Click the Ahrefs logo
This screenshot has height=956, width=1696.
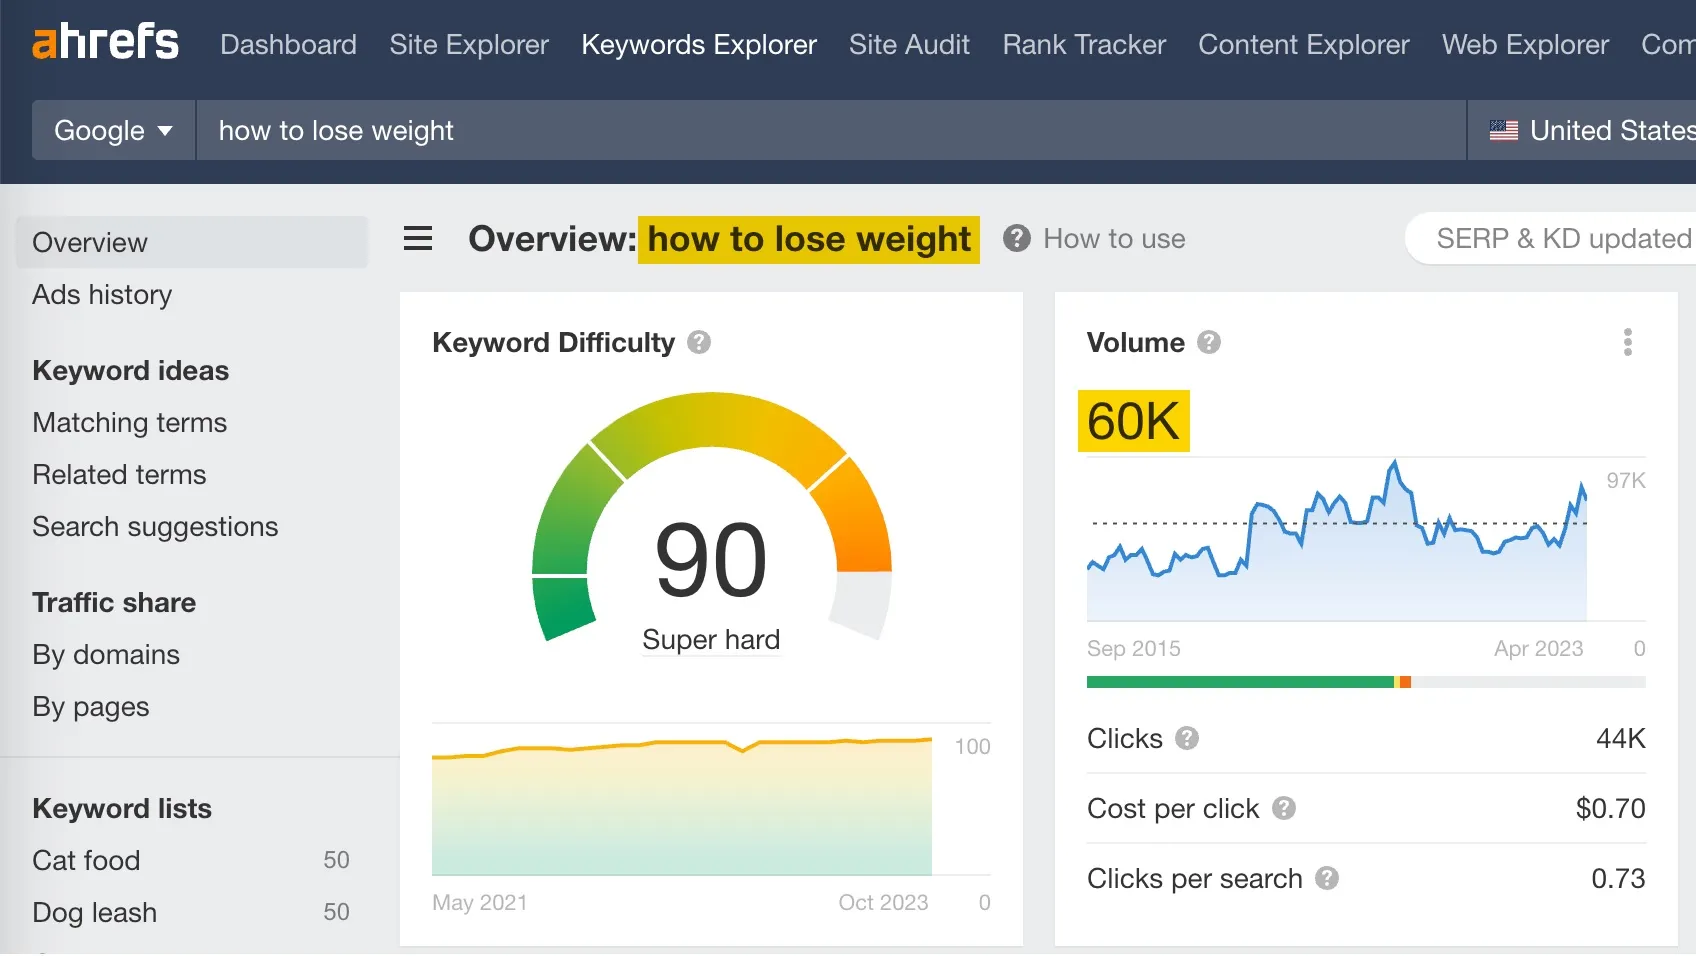click(105, 43)
